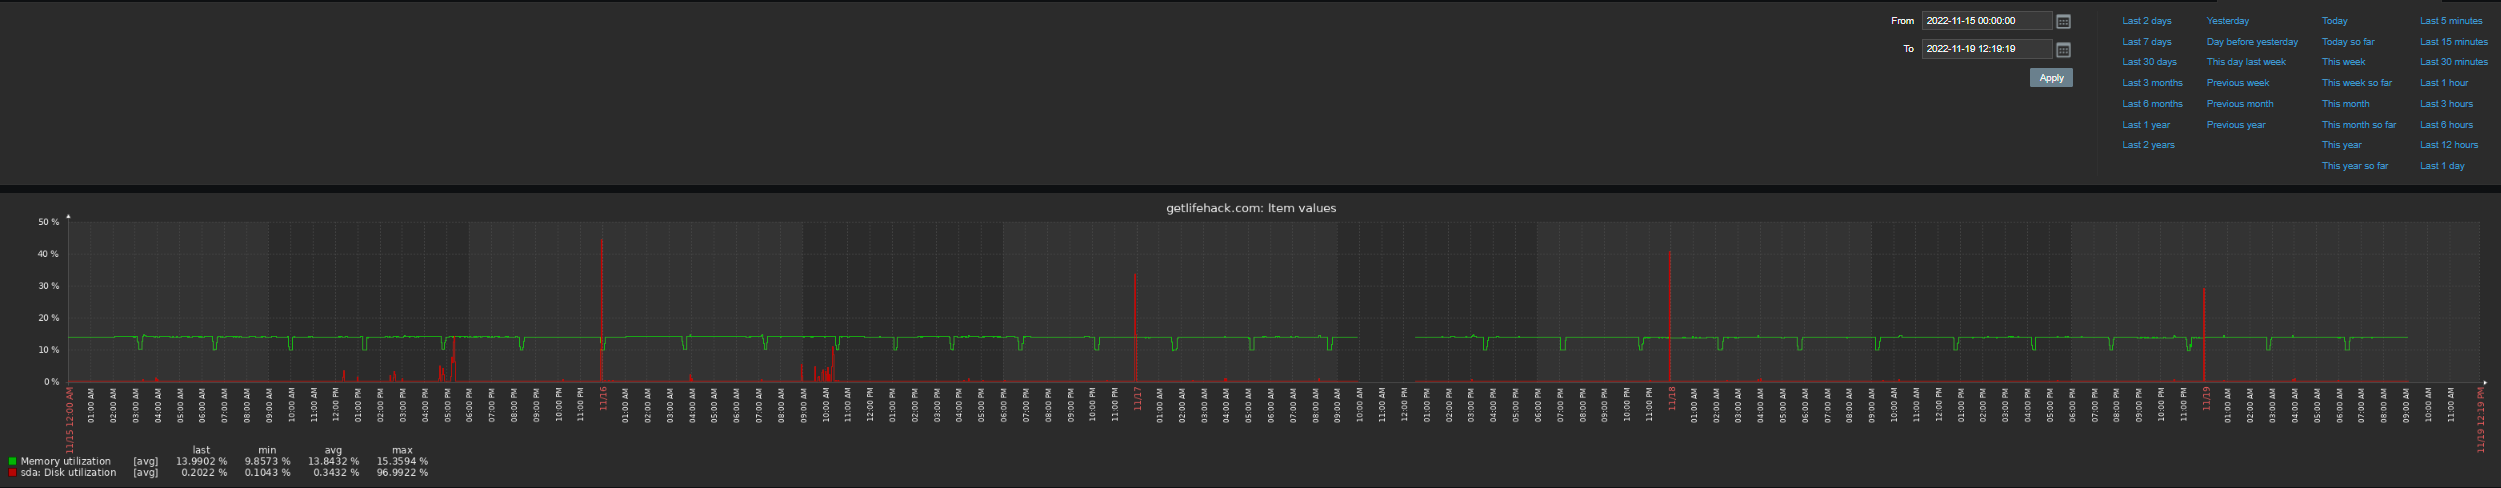
Task: Click the green Memory utilization legend swatch
Action: [12, 461]
